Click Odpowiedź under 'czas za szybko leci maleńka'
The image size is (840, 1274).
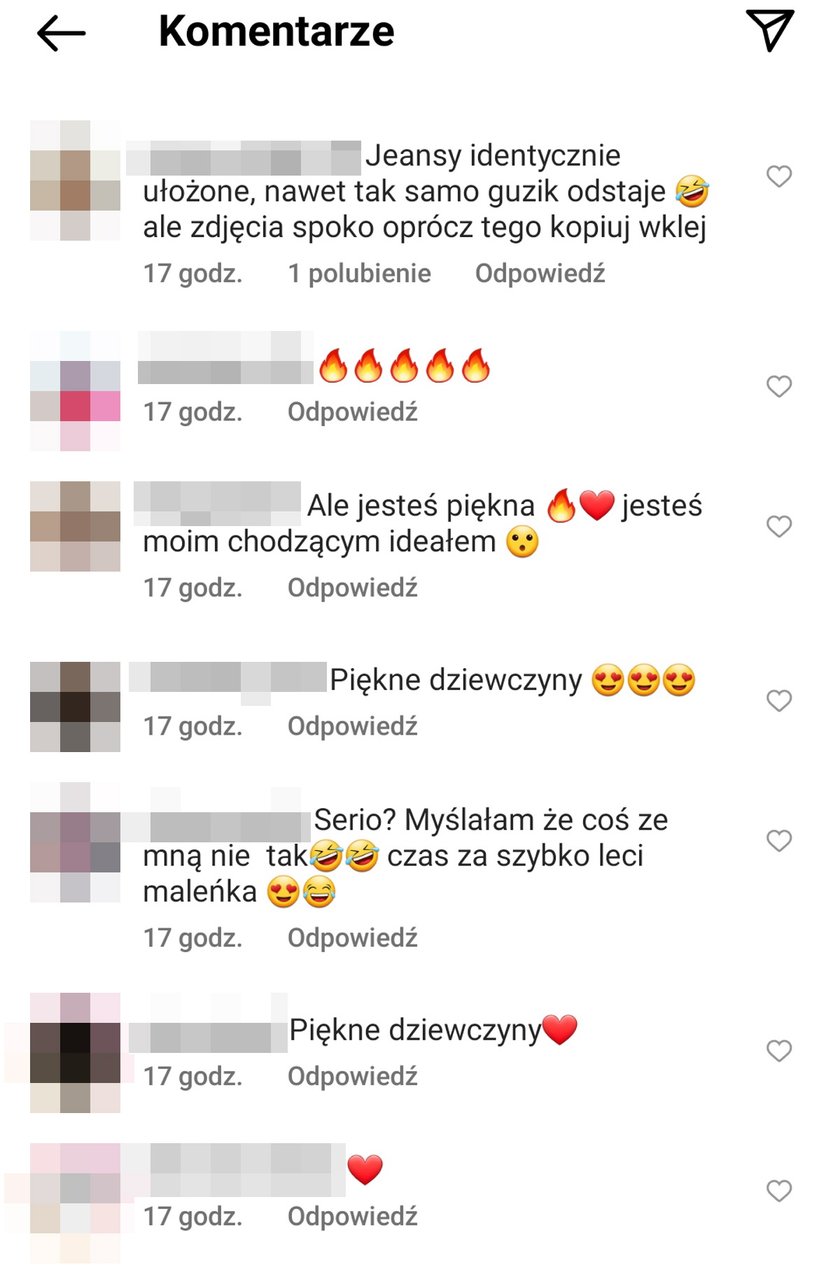[x=352, y=938]
